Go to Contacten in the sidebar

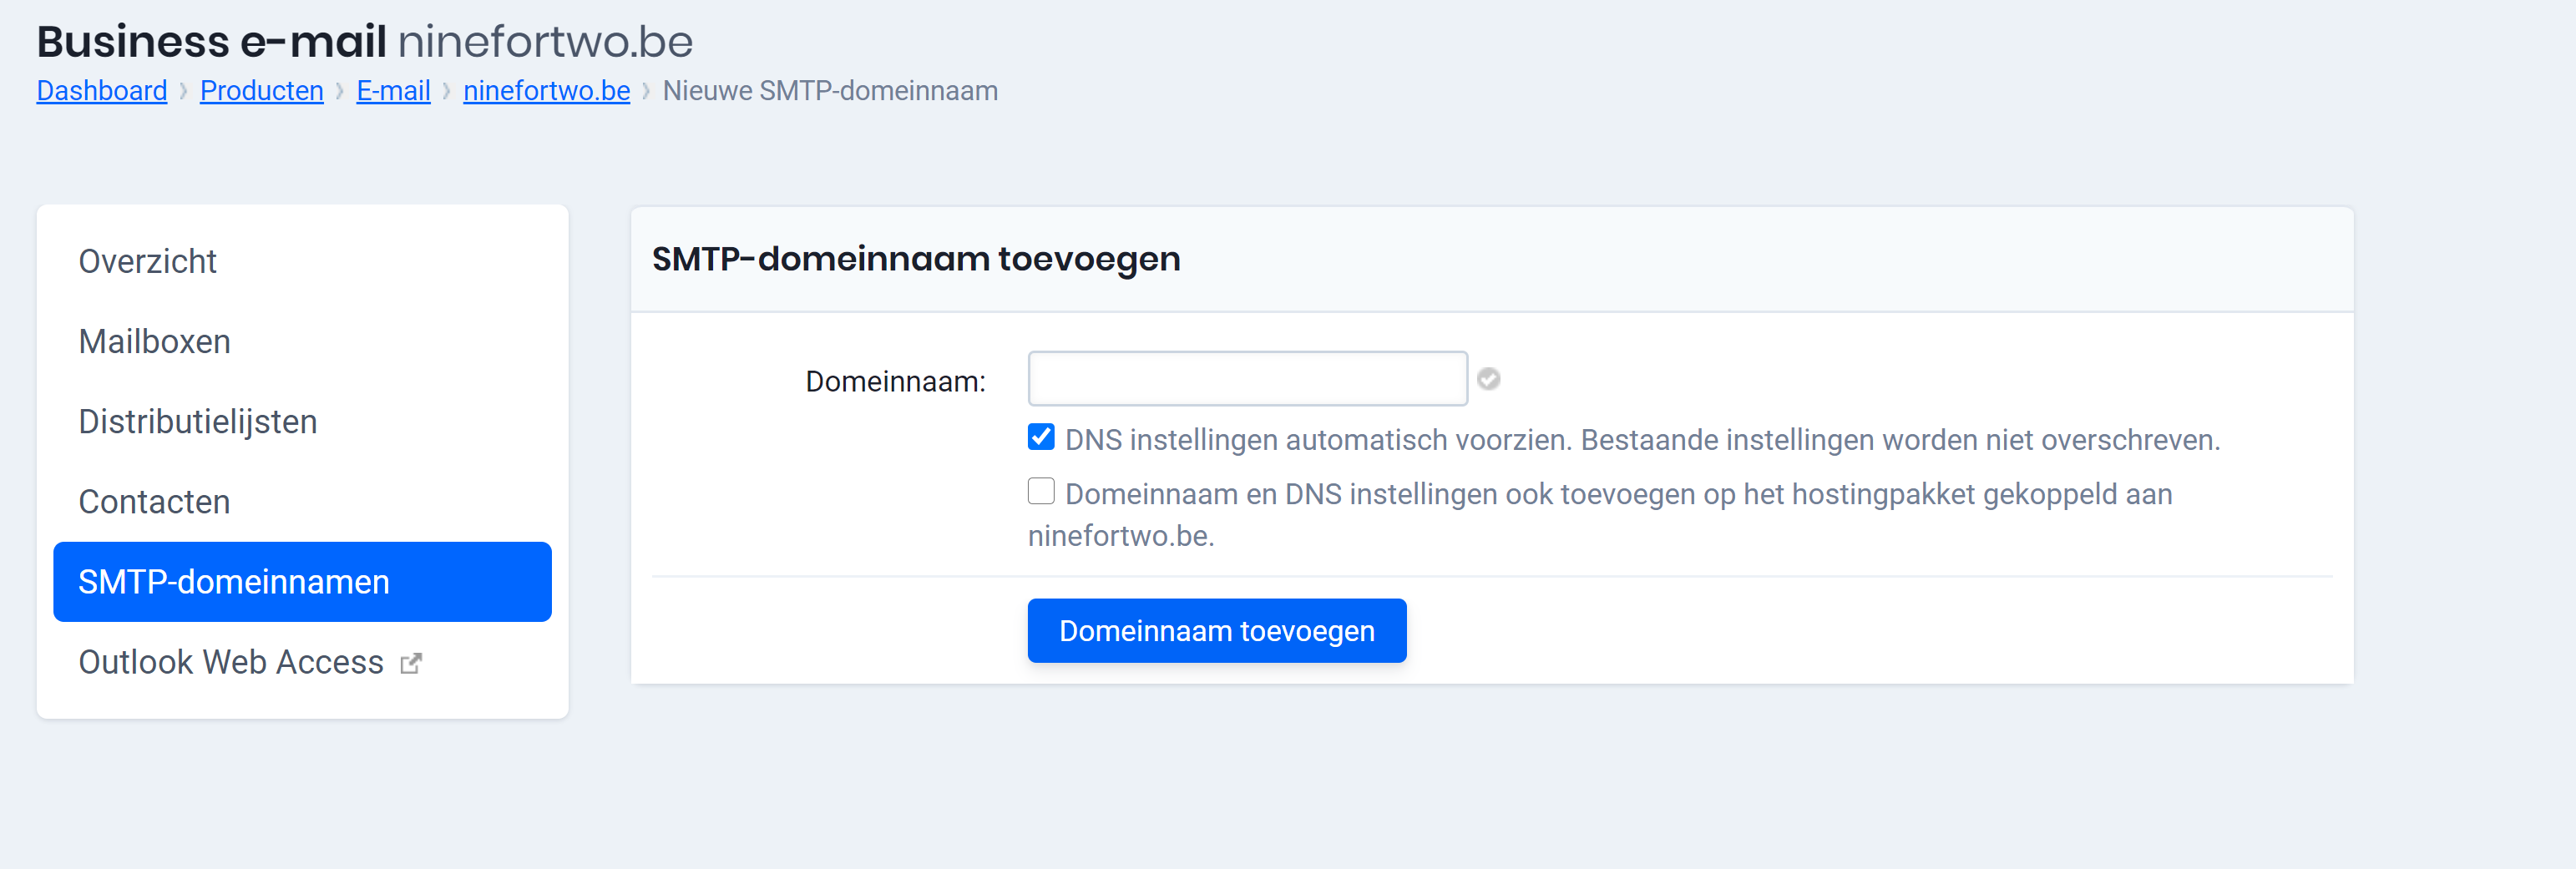click(x=154, y=501)
